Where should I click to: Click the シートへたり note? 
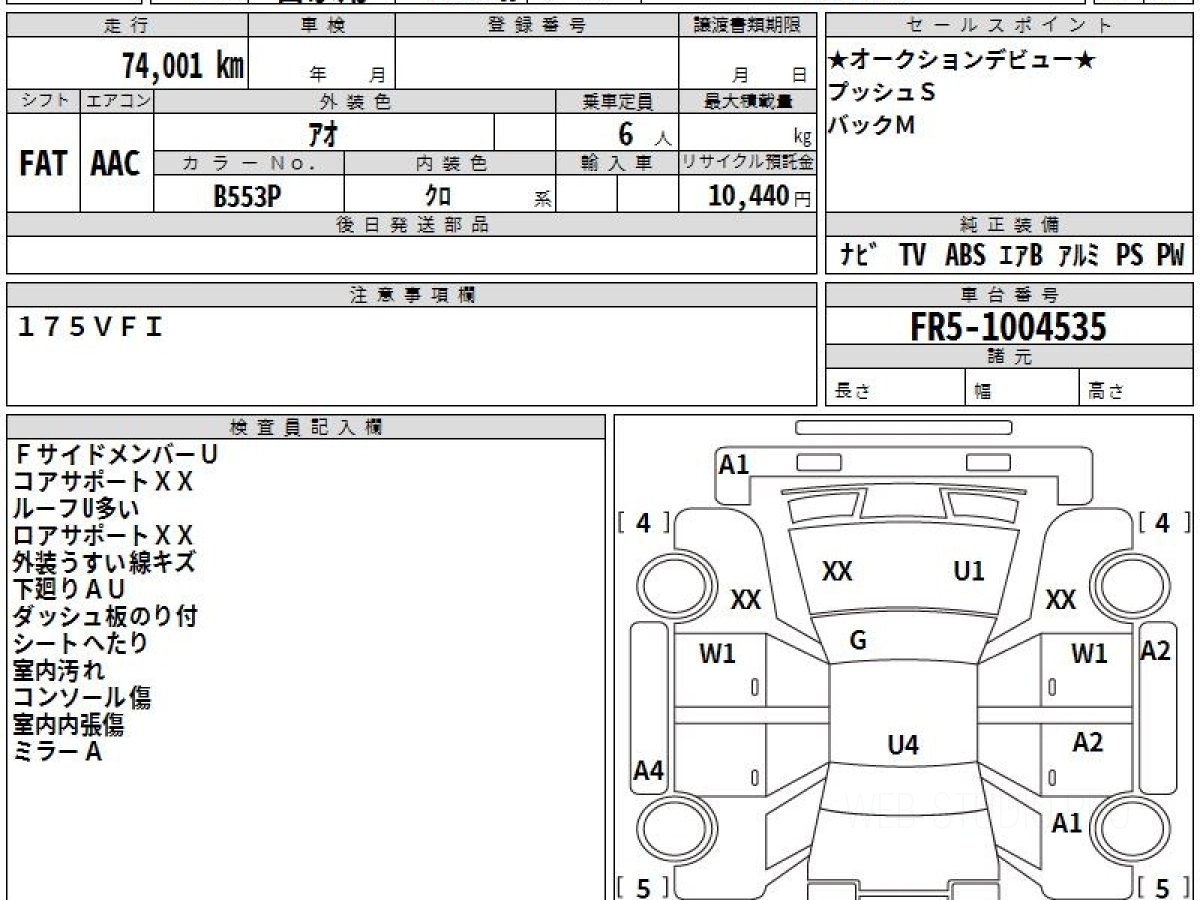coord(80,643)
